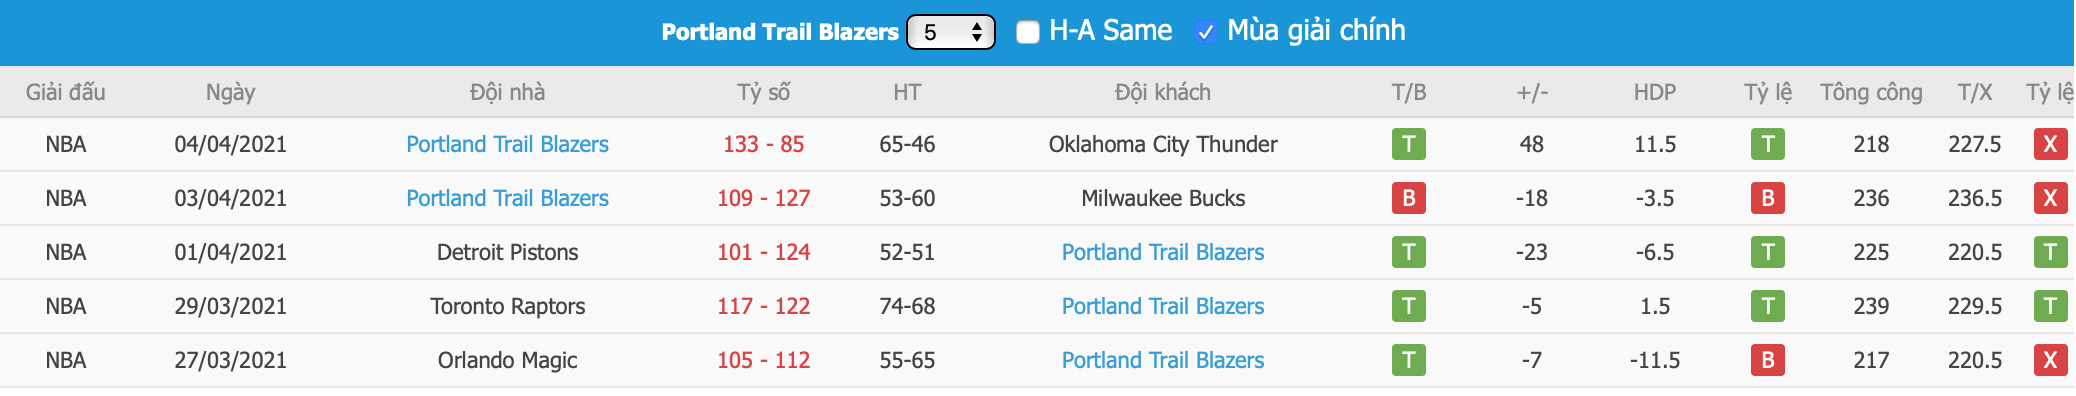The image size is (2076, 396).
Task: Click red B handicap badge in Orlando Magic row
Action: tap(1768, 360)
